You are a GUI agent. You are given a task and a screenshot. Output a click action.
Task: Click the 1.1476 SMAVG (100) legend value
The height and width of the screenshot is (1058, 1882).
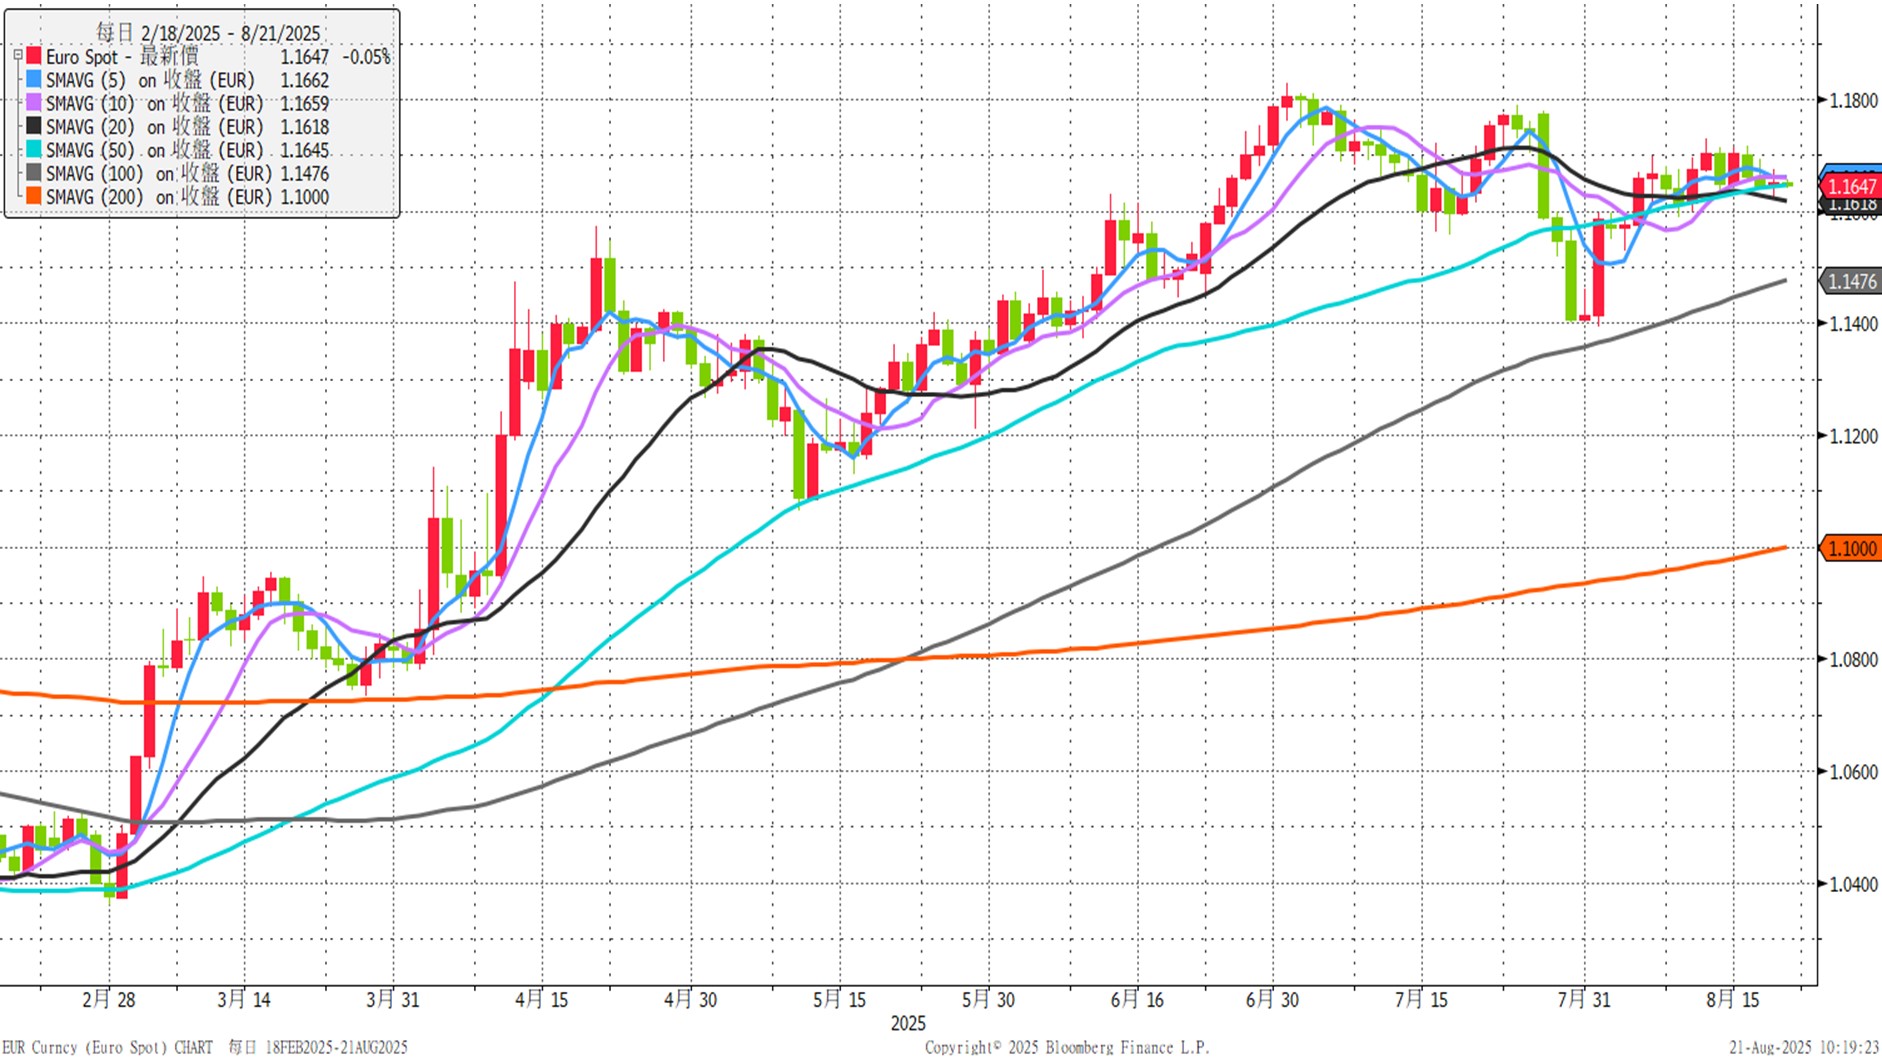coord(304,173)
